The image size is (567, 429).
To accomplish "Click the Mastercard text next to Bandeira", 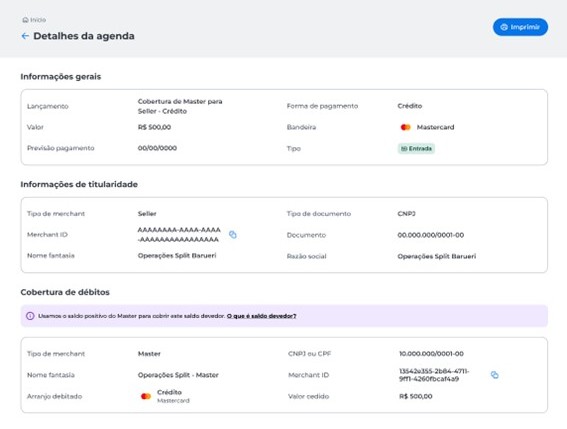I will tap(435, 127).
